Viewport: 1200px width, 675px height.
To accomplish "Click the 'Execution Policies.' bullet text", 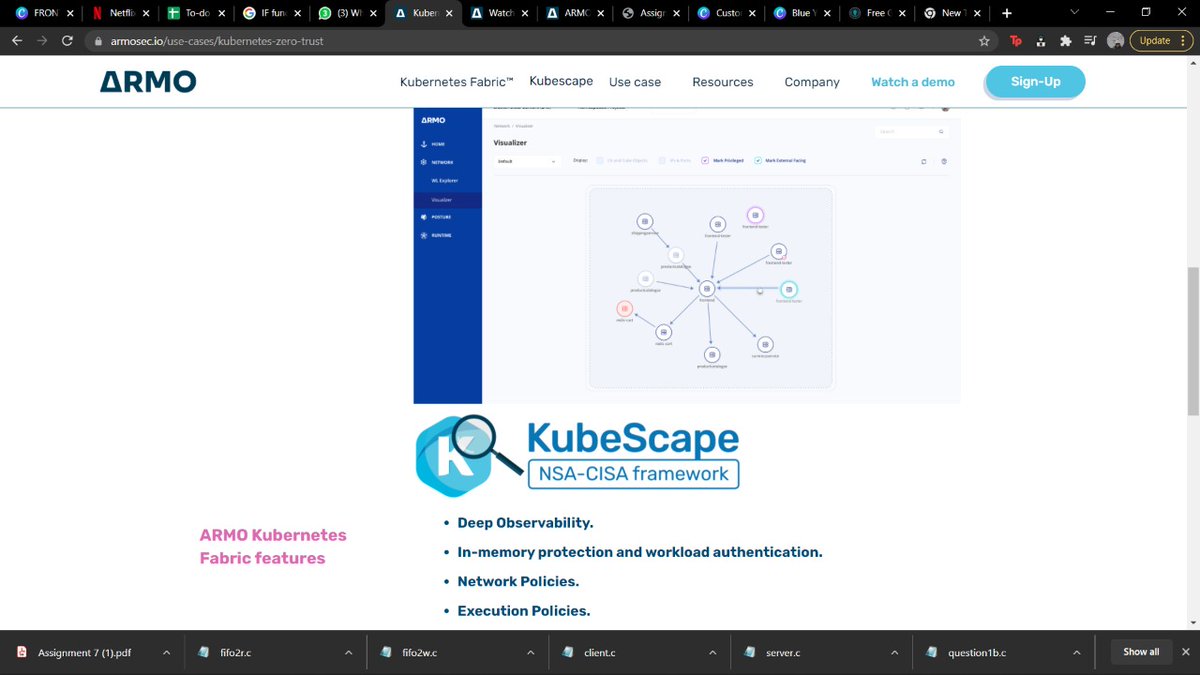I will click(x=524, y=611).
